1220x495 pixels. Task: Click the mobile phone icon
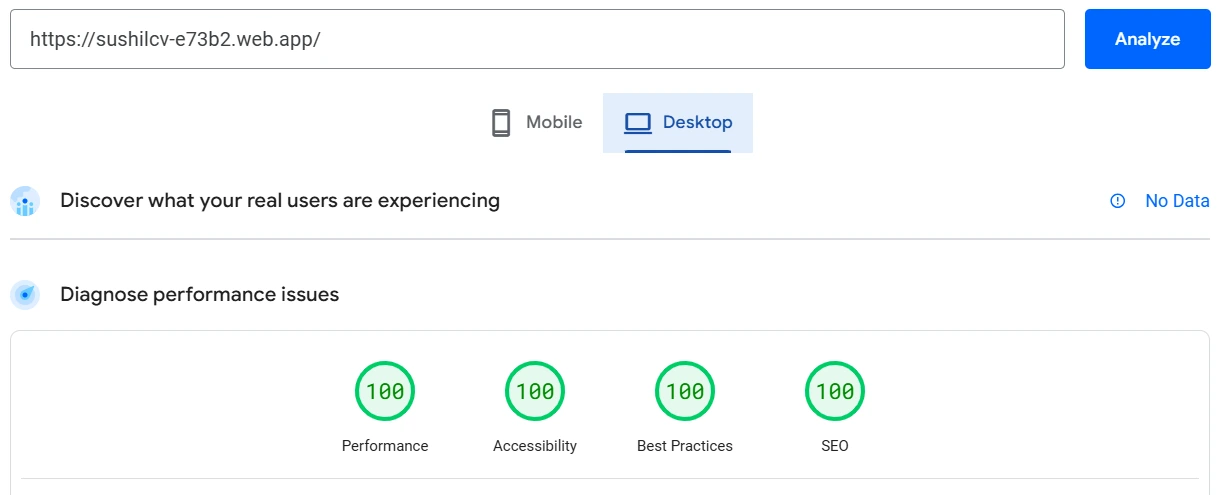click(501, 123)
